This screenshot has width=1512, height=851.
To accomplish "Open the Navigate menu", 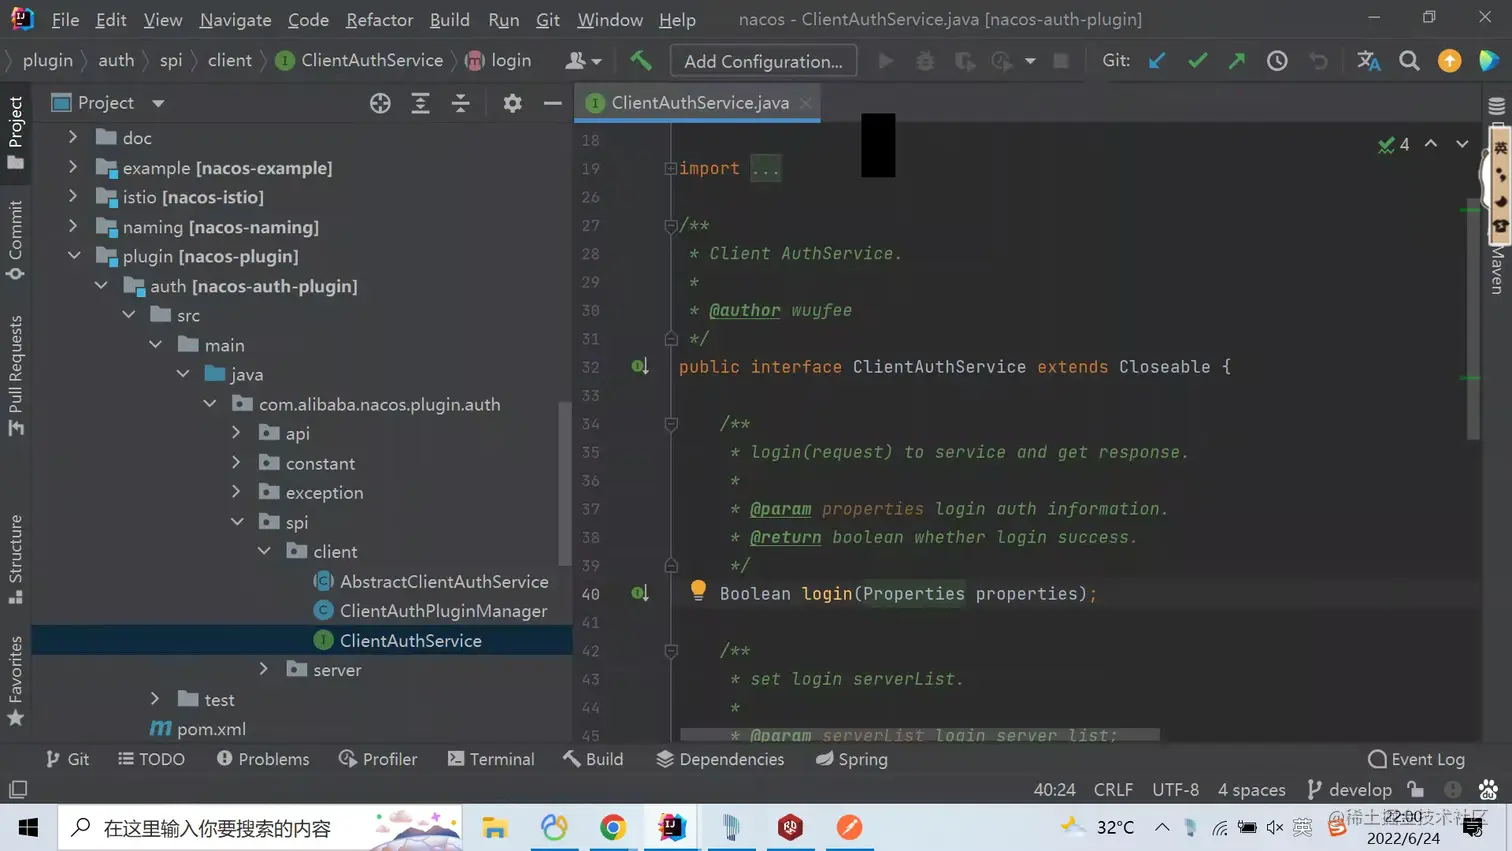I will [x=235, y=19].
